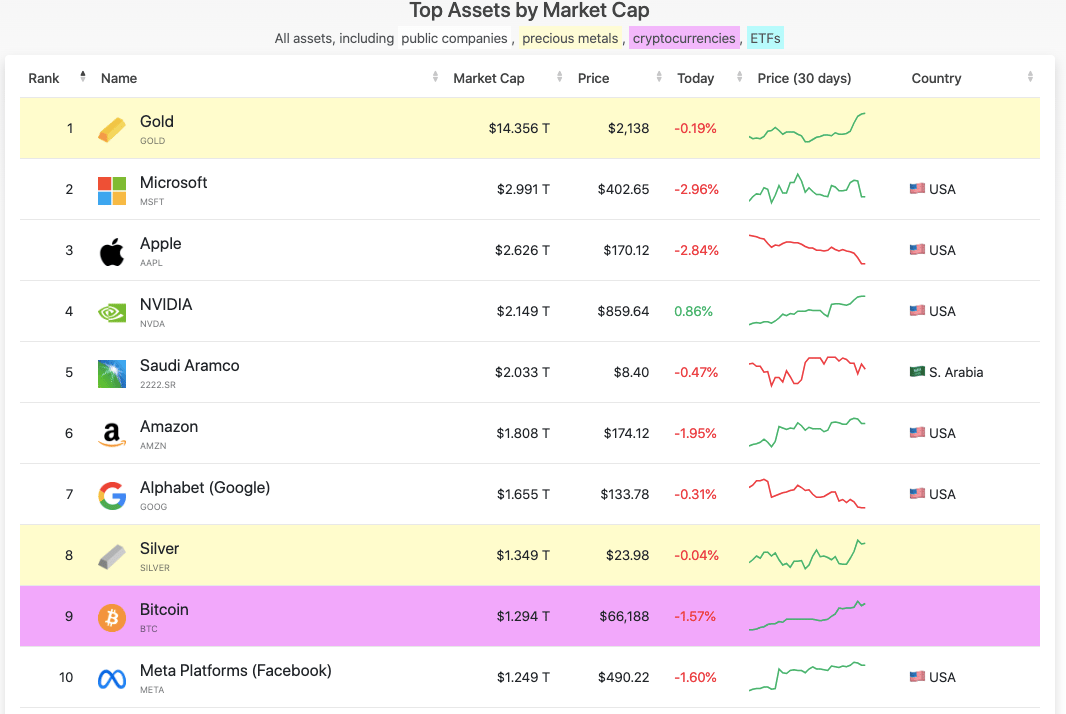Click the USA flag in NVIDIA row
Viewport: 1066px width, 714px height.
[x=917, y=311]
